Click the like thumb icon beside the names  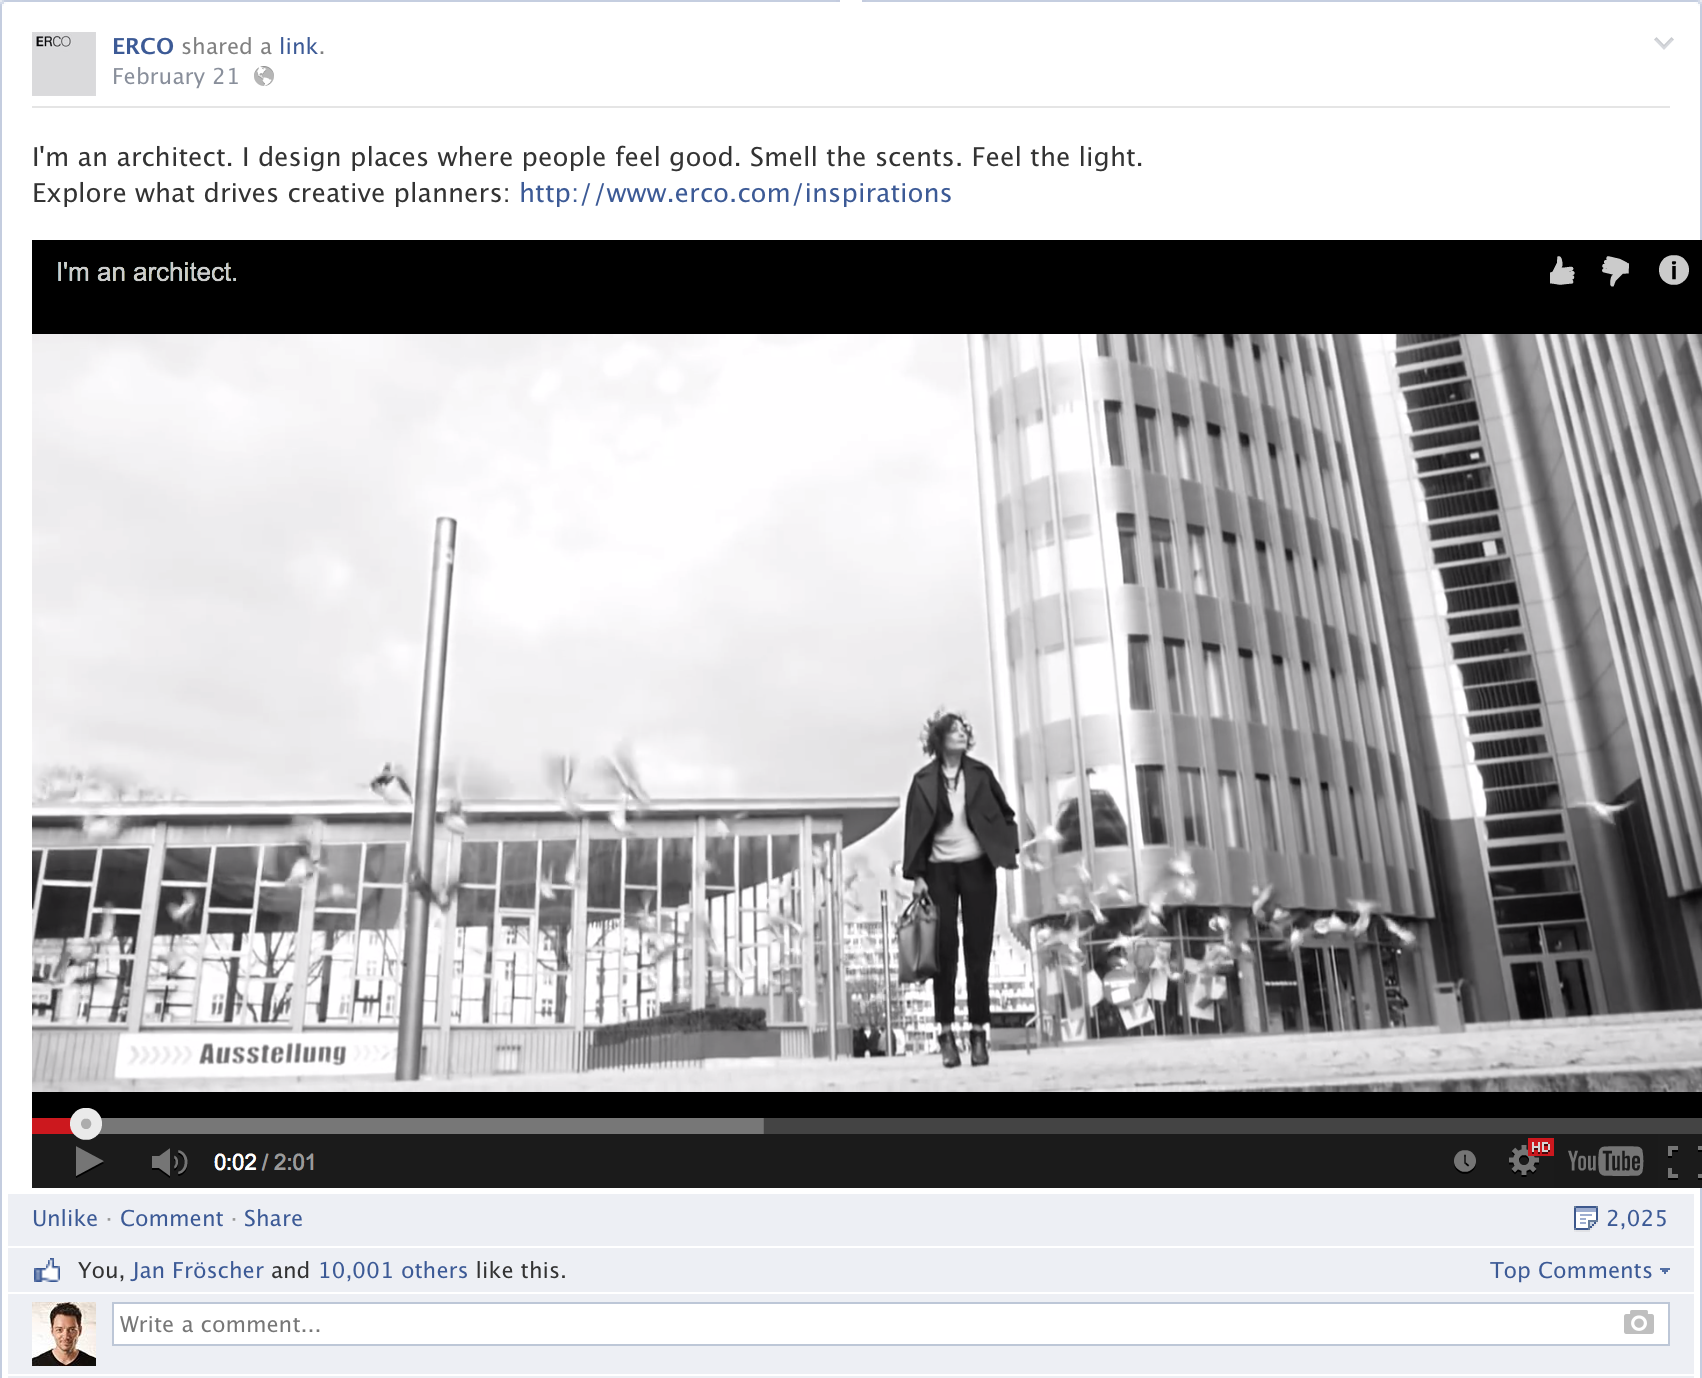[x=47, y=1271]
